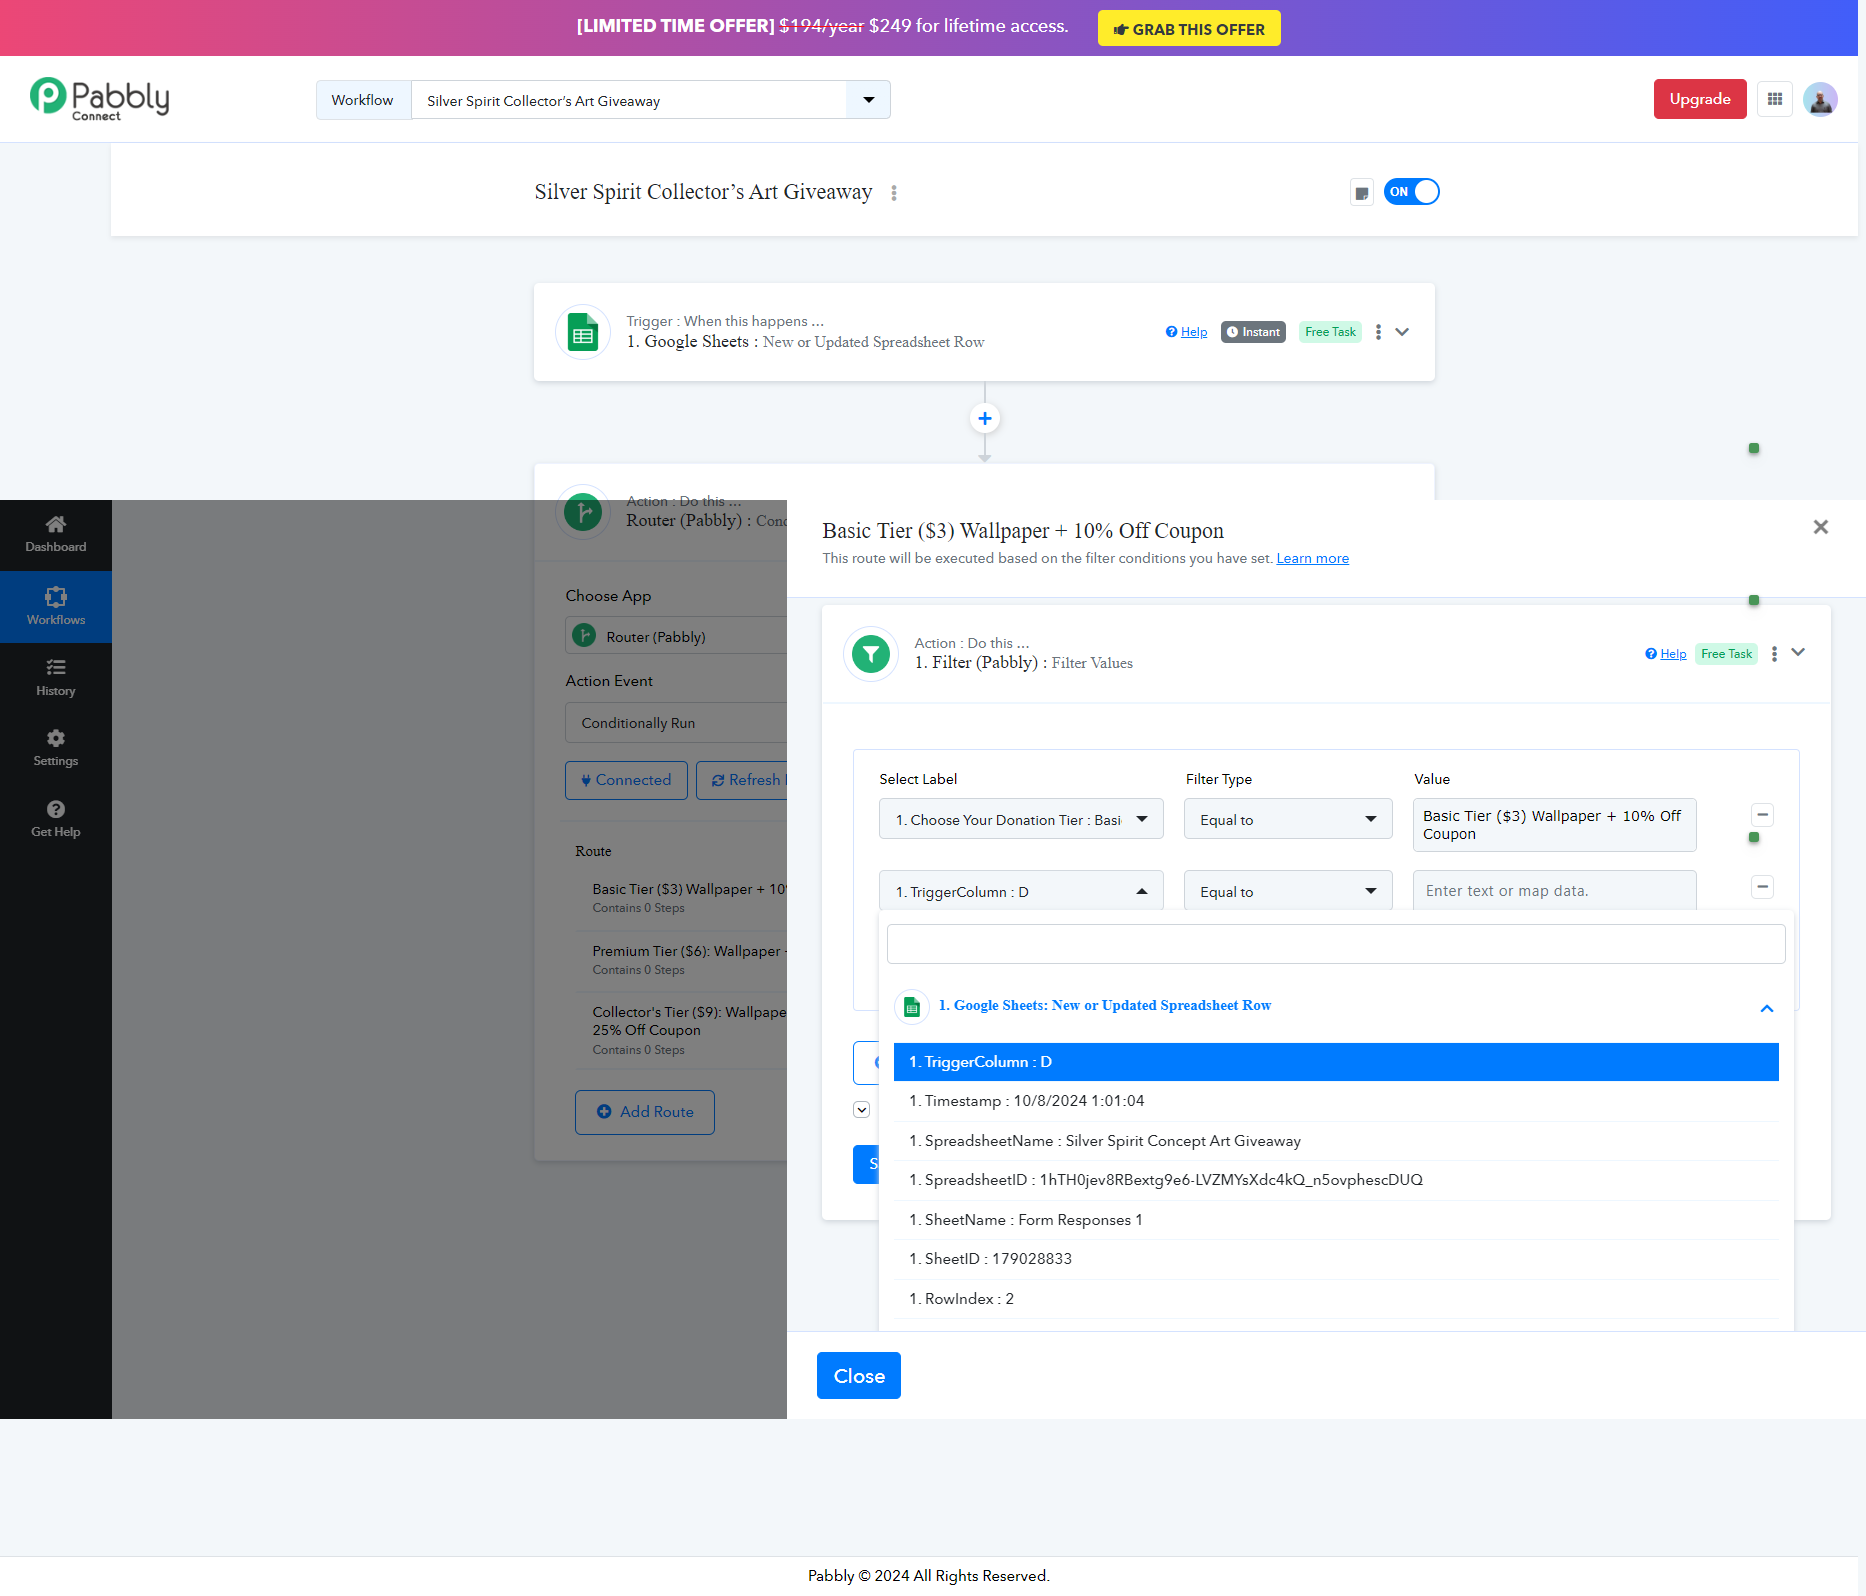Open Google Sheets trigger three-dot options
Viewport: 1866px width, 1596px height.
(1378, 332)
